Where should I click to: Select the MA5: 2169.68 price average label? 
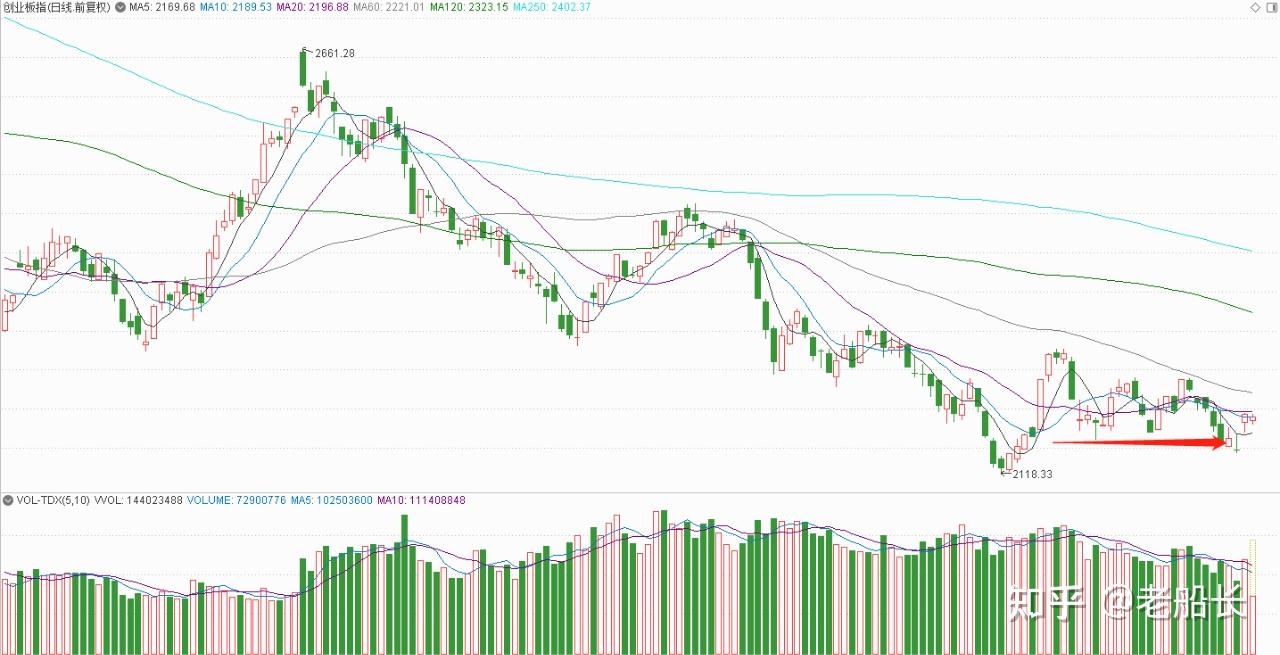162,7
